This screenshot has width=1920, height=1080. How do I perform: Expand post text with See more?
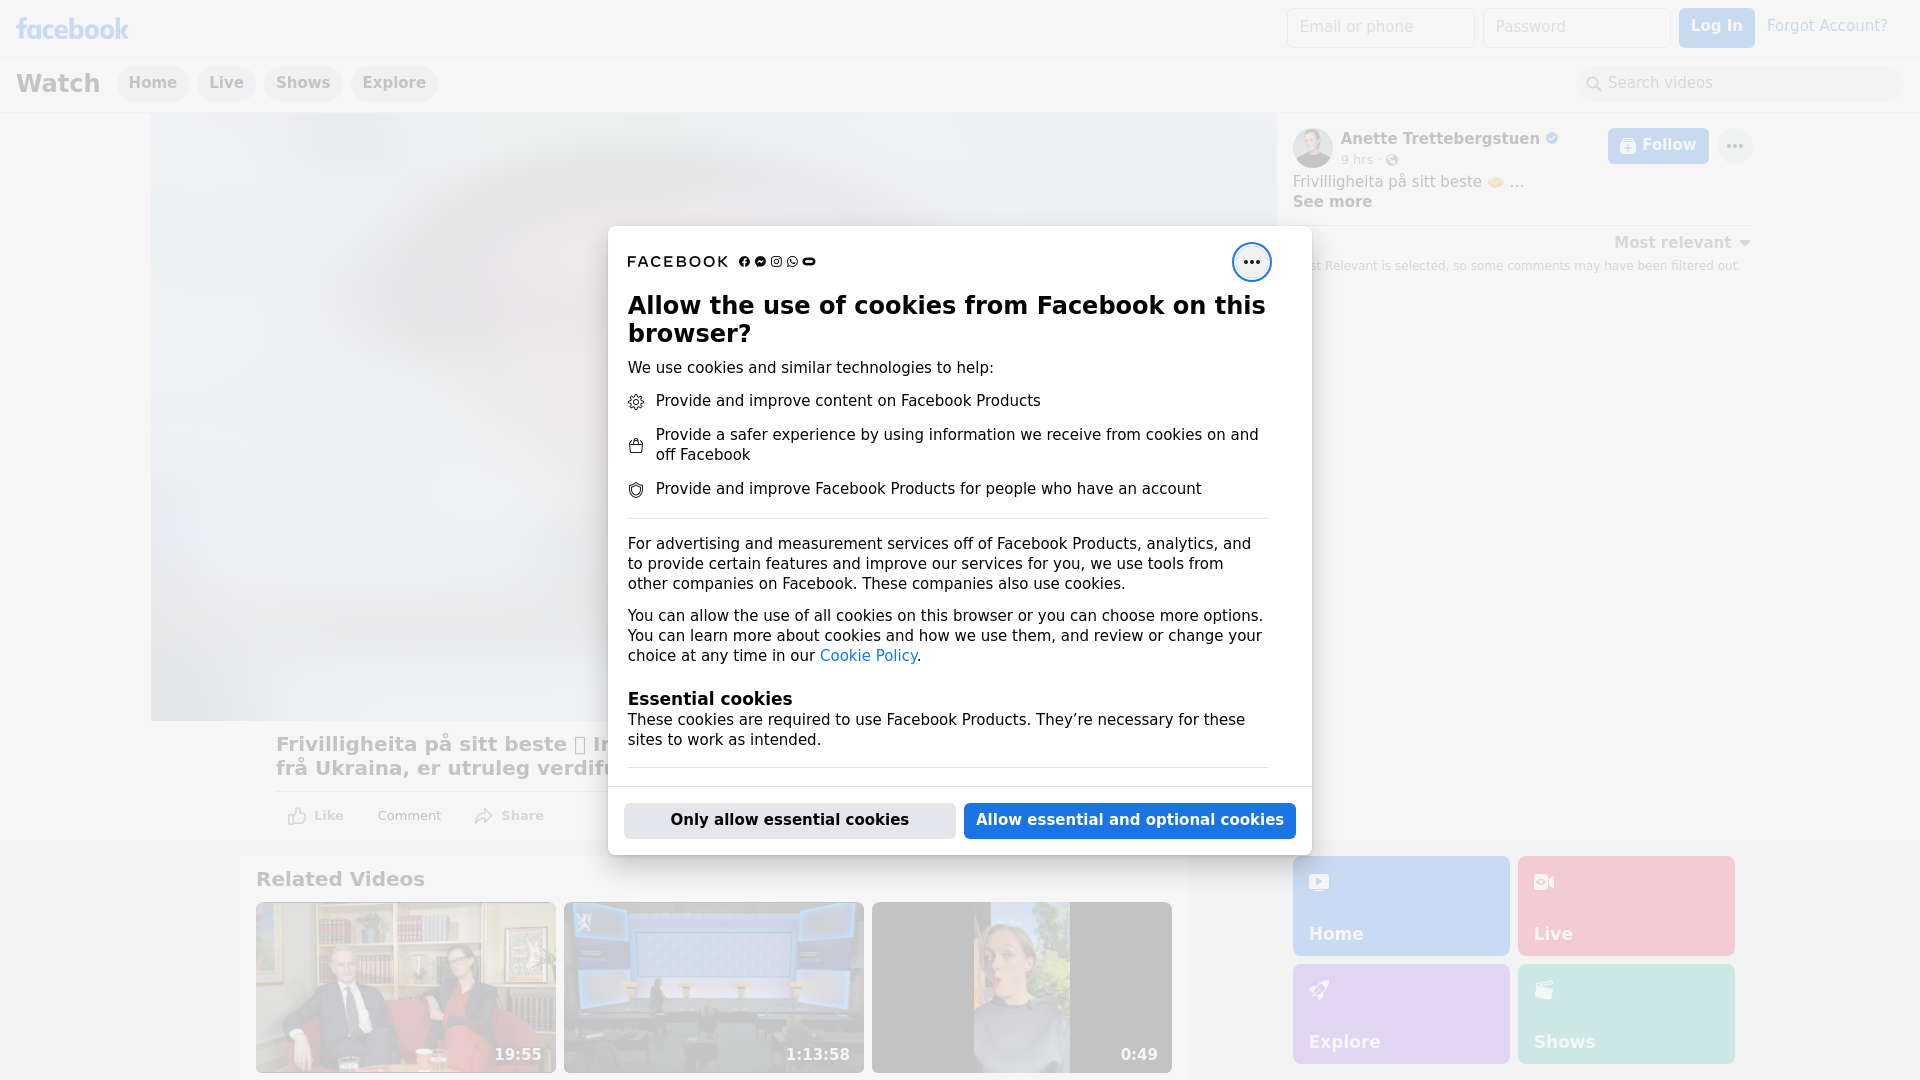[x=1331, y=202]
